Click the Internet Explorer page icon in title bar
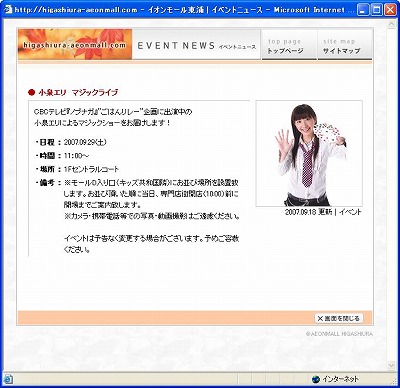This screenshot has height=388, width=400. coord(7,9)
